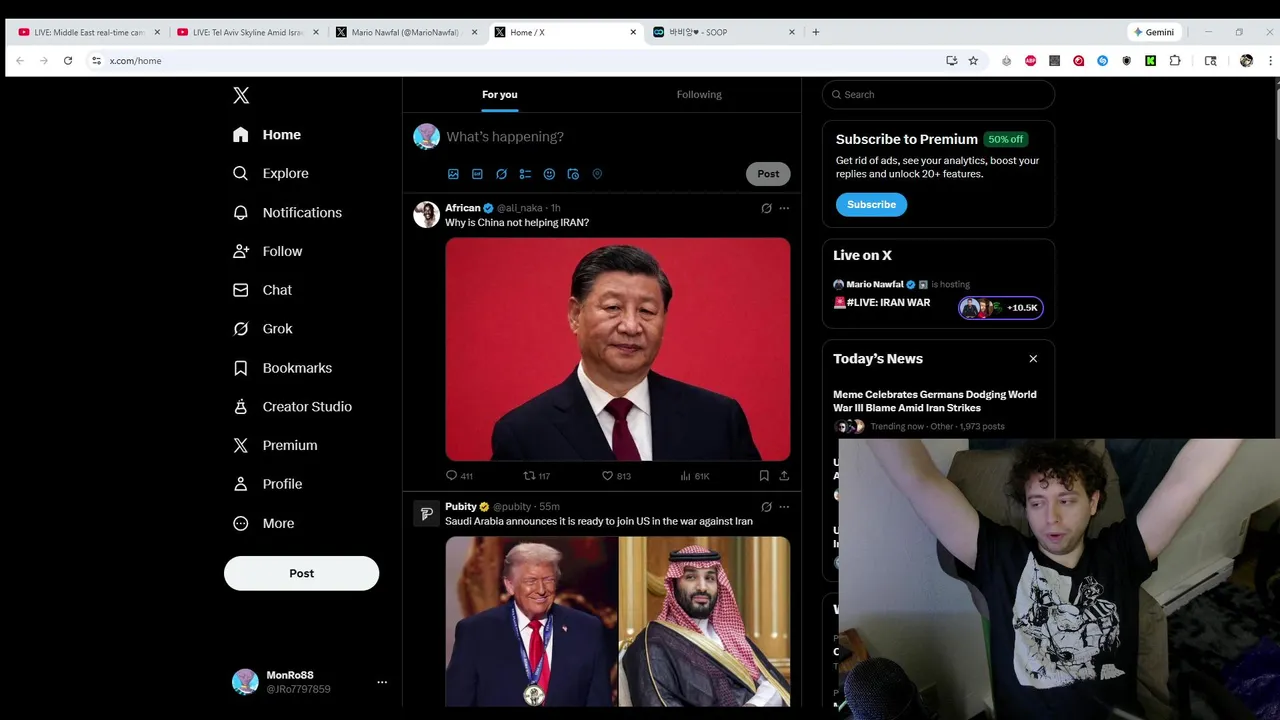Screen dimensions: 1280x720
Task: Open Chrome's three-dot menu
Action: (1270, 61)
